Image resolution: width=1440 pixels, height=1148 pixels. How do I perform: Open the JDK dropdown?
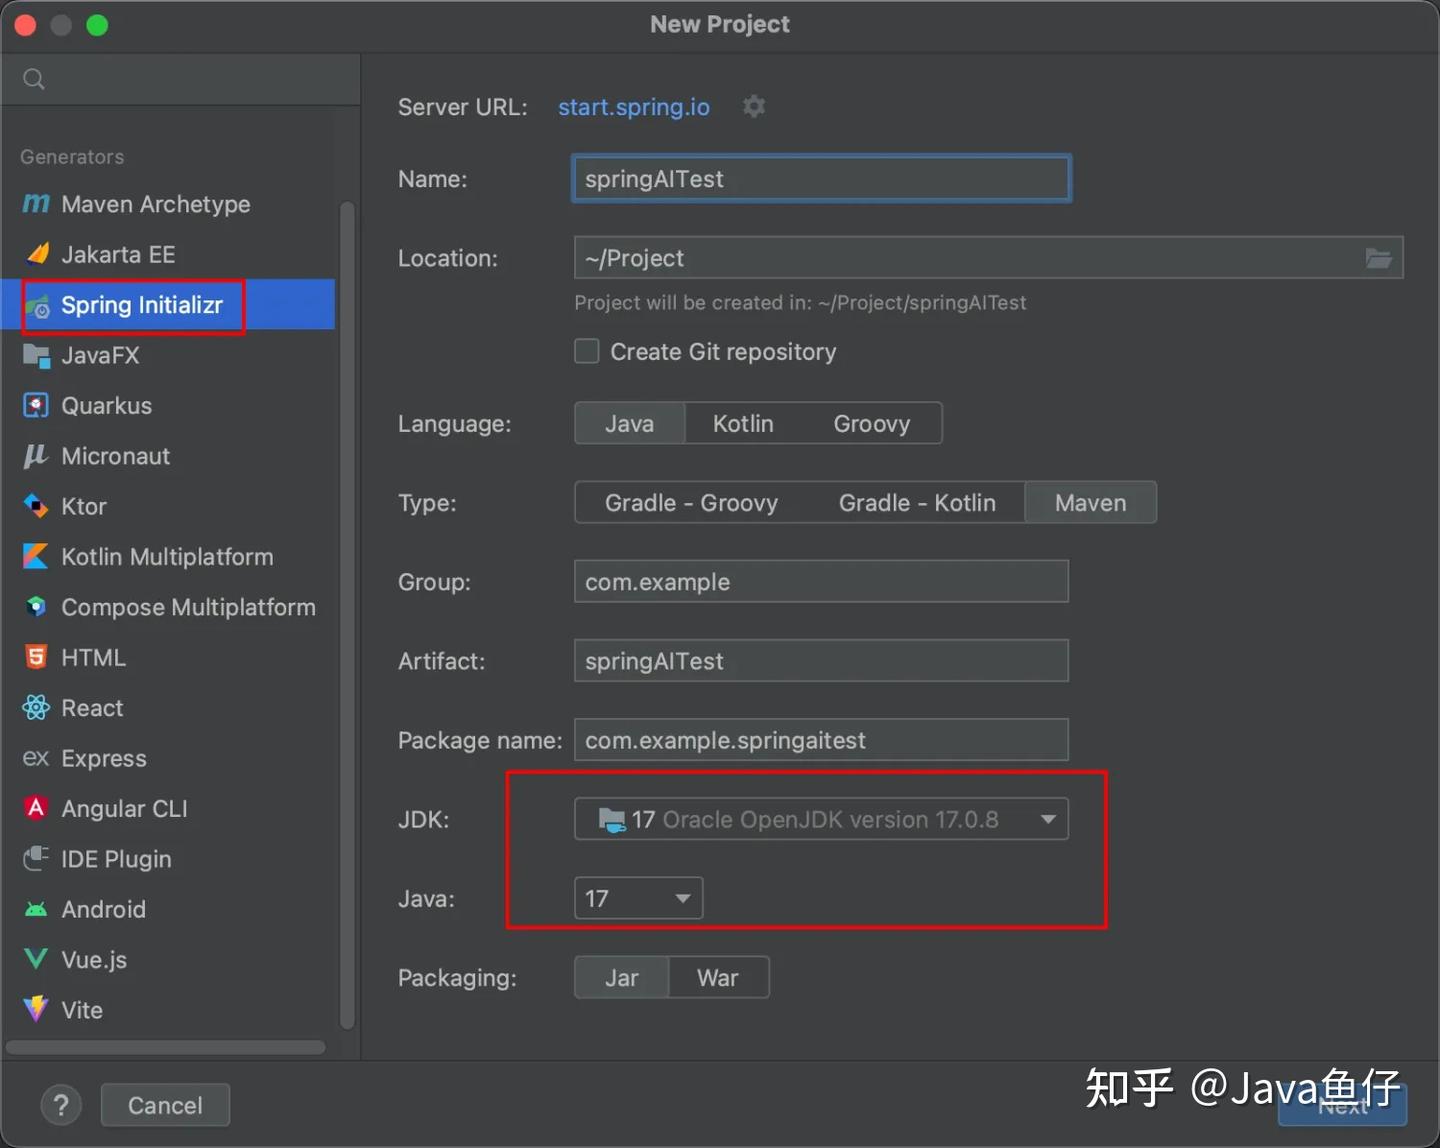click(821, 819)
